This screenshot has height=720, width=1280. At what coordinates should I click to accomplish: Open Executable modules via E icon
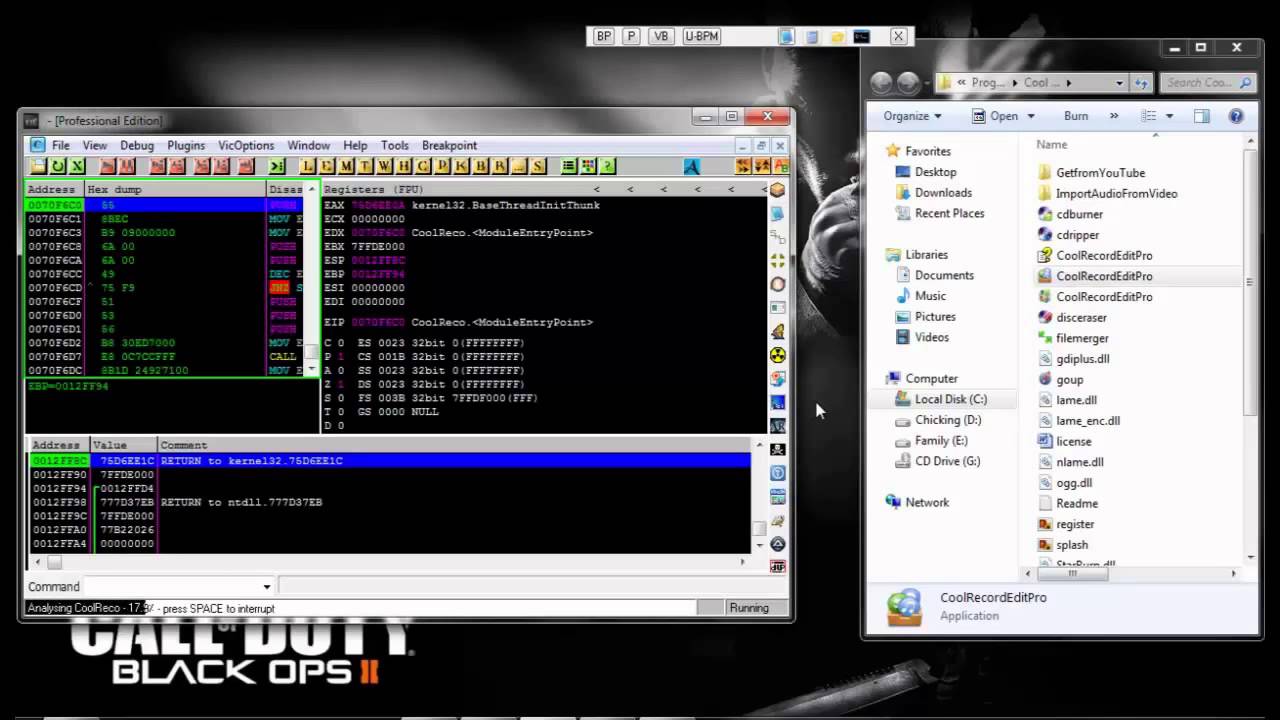(x=327, y=166)
